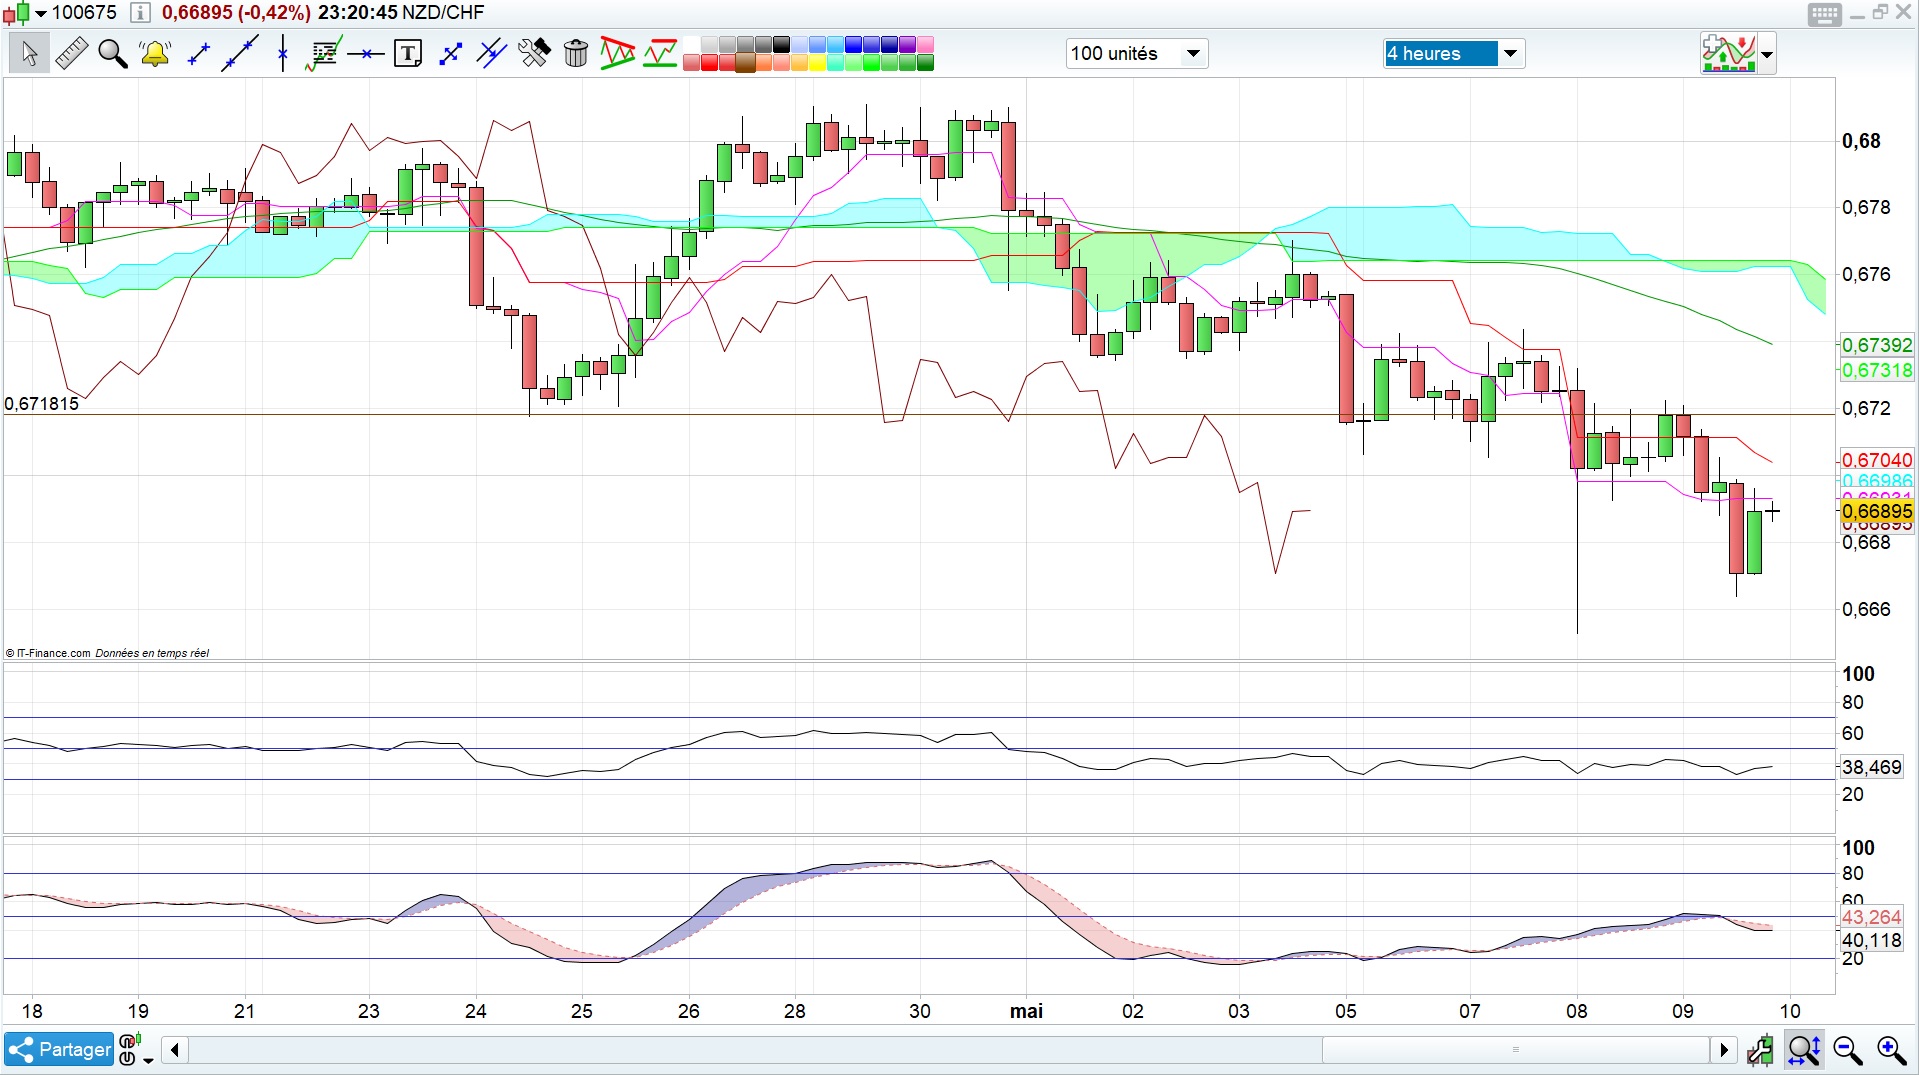Create a price alert with the bell

[x=155, y=53]
